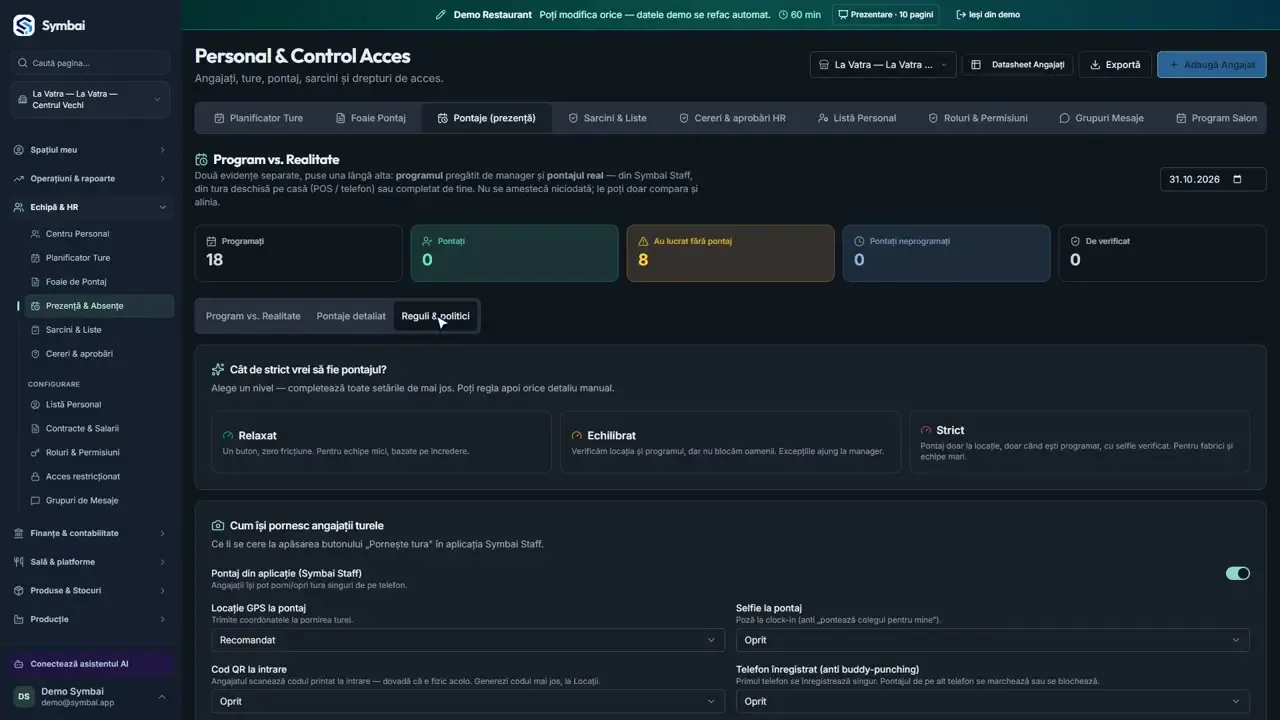This screenshot has width=1280, height=720.
Task: Select the Relaxat strictness level
Action: pos(381,442)
